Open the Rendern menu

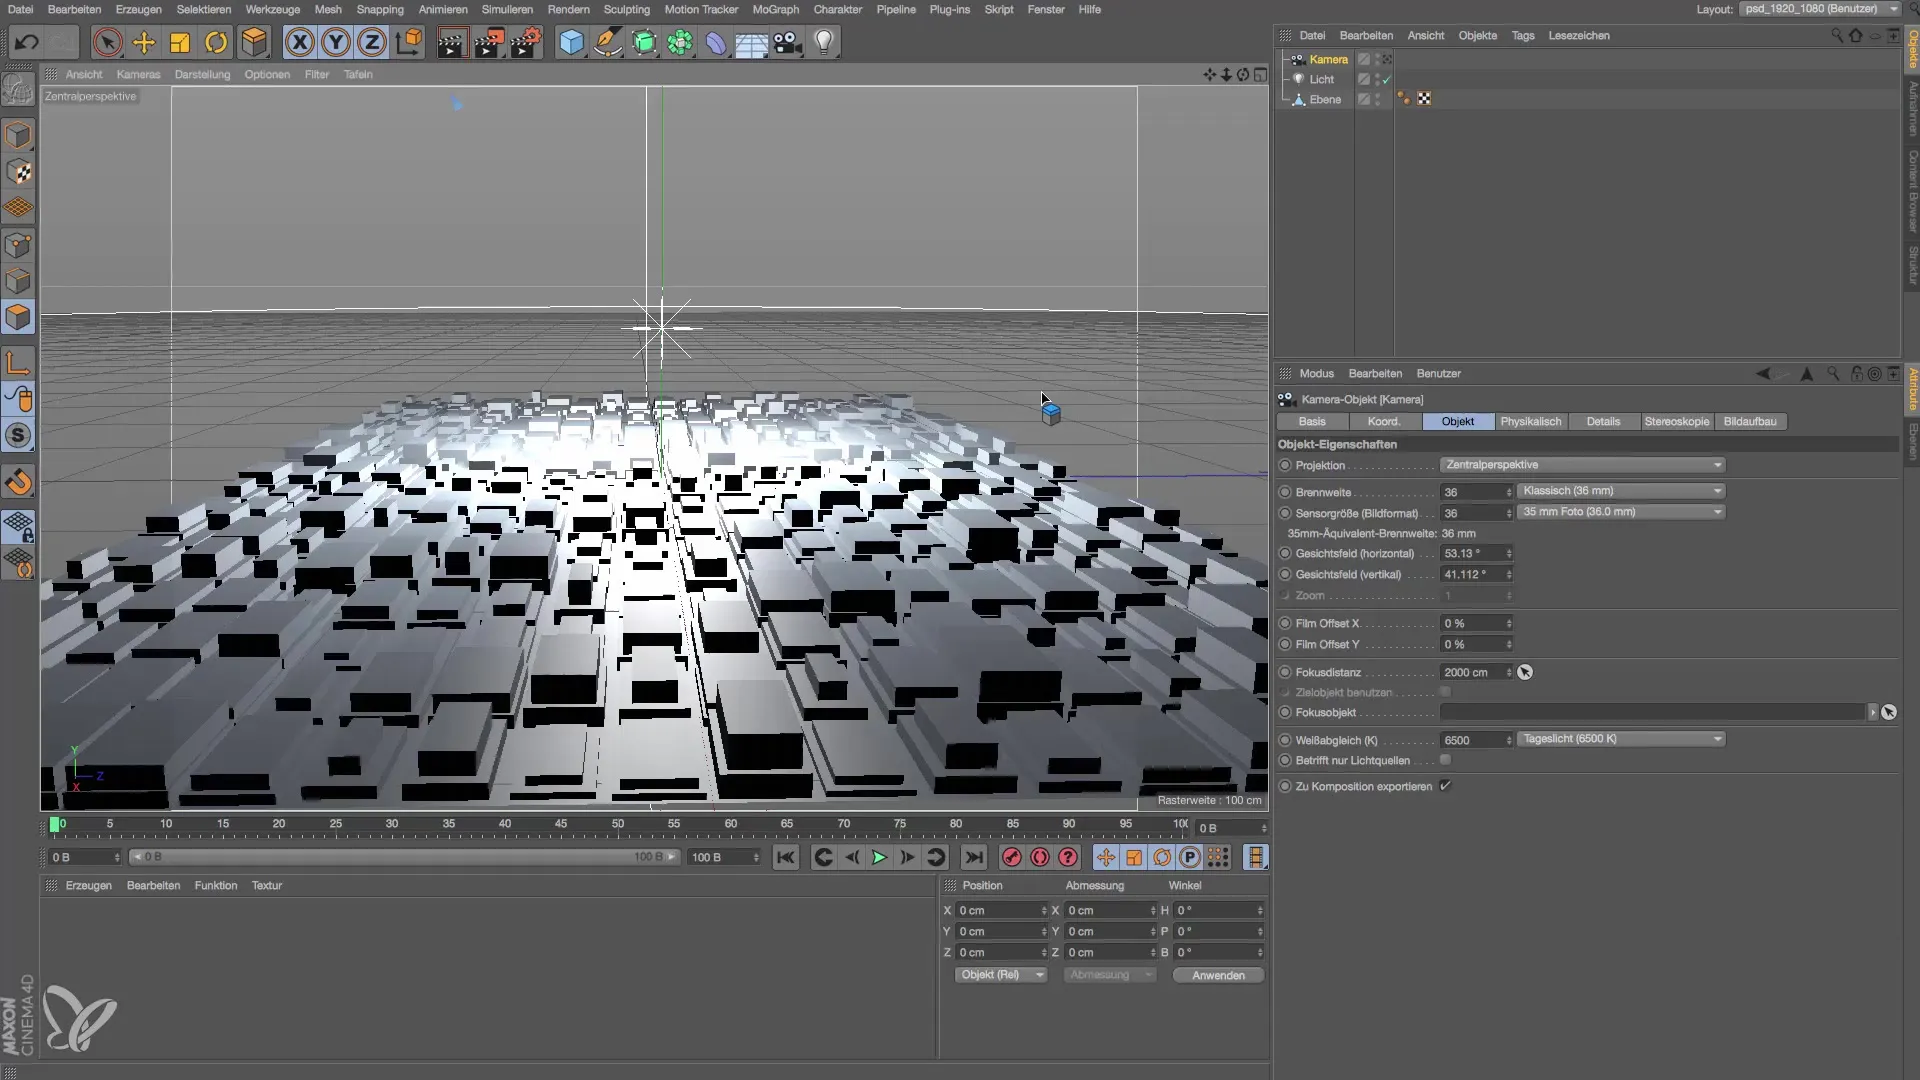point(568,9)
